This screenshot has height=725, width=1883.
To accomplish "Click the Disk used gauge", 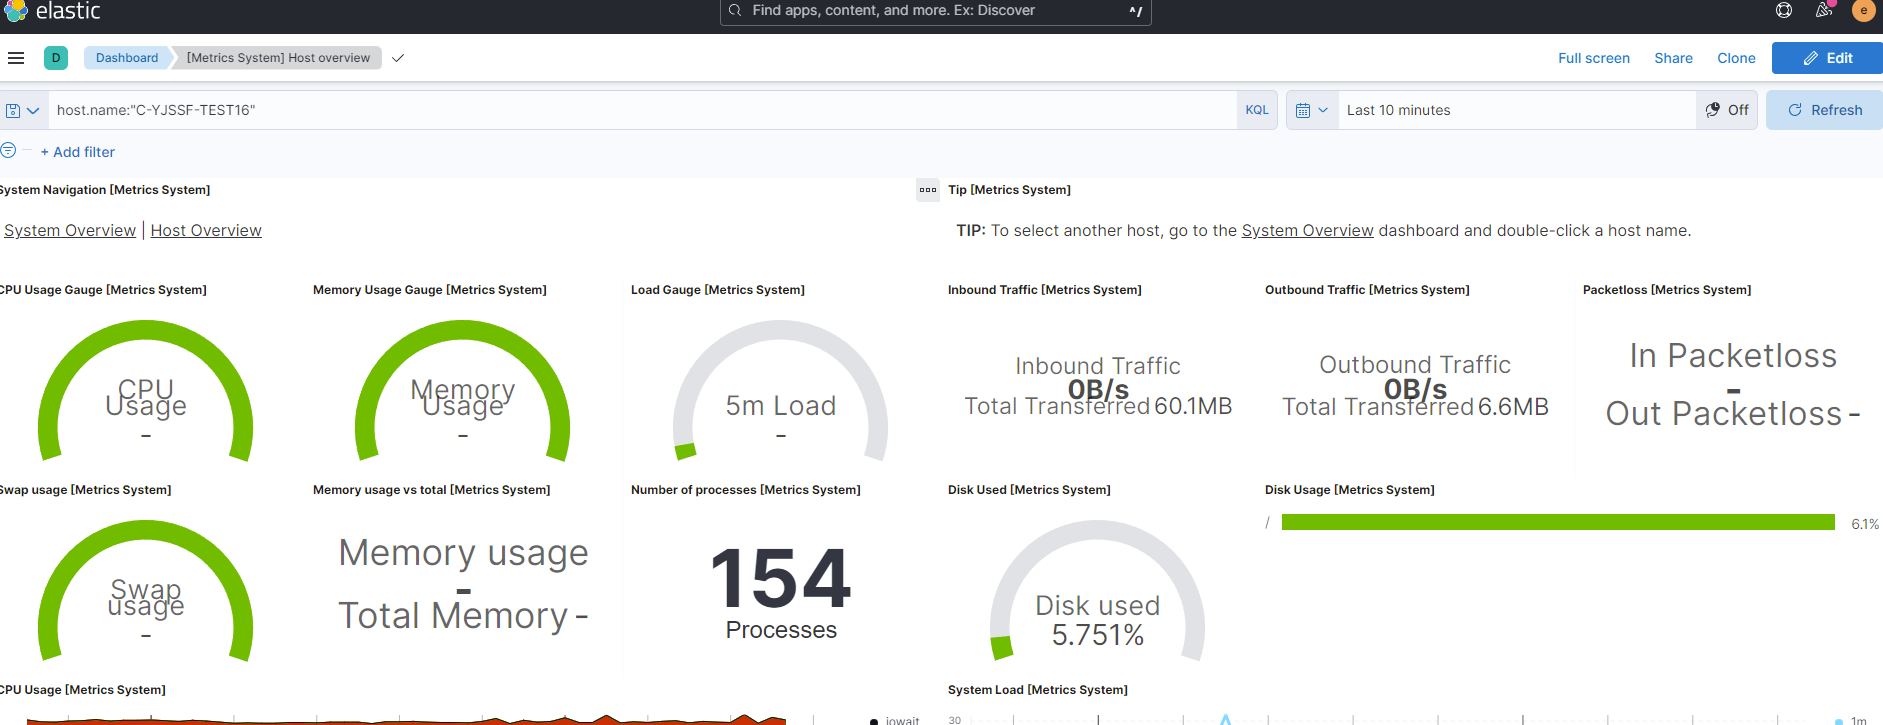I will click(x=1098, y=591).
